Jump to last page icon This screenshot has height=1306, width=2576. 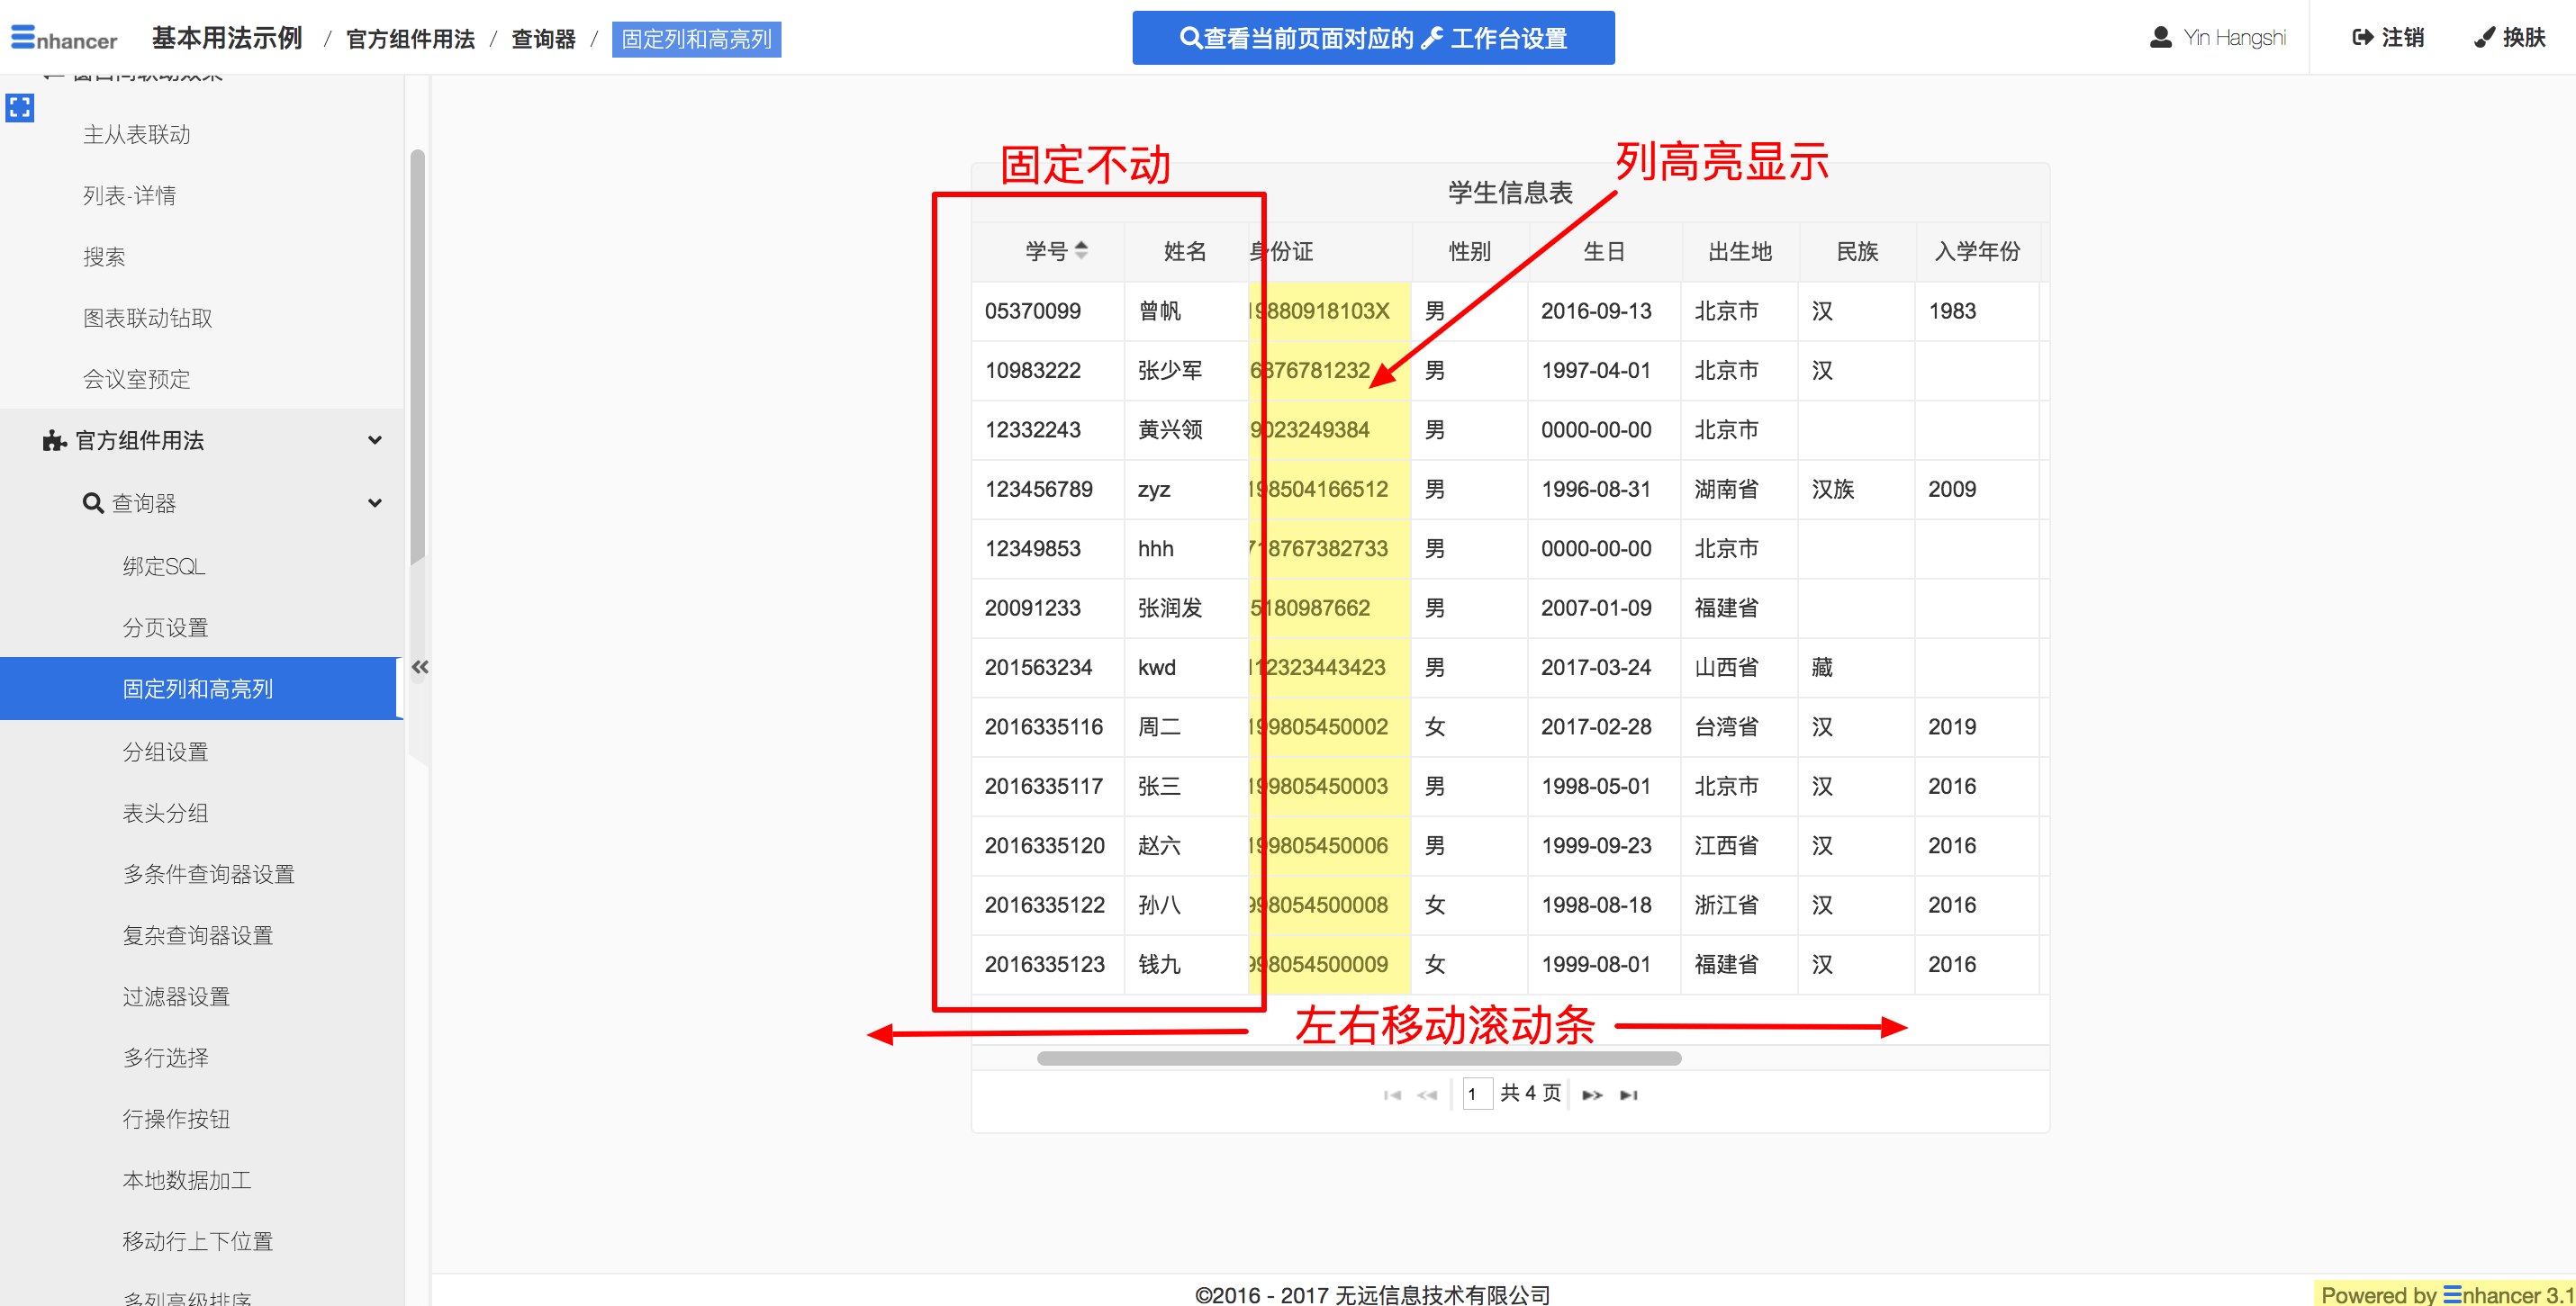[x=1629, y=1095]
